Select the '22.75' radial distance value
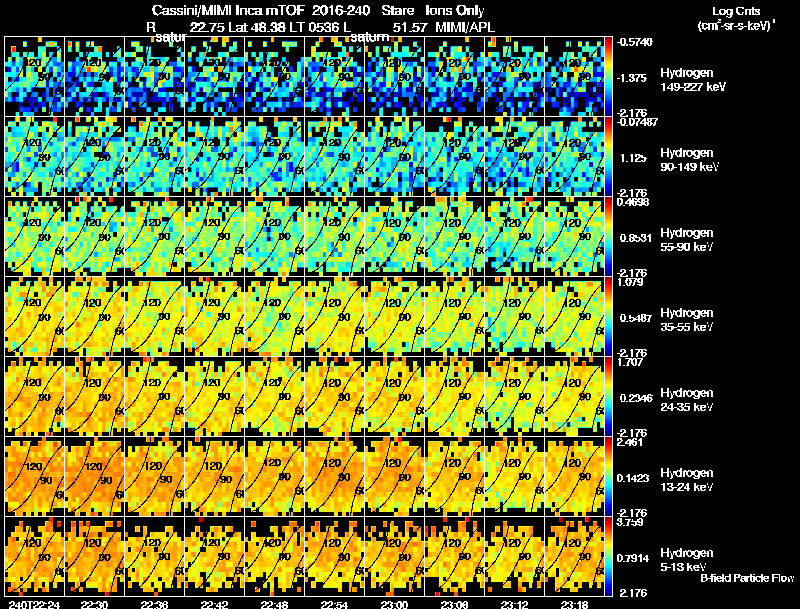This screenshot has width=800, height=609. [x=207, y=27]
